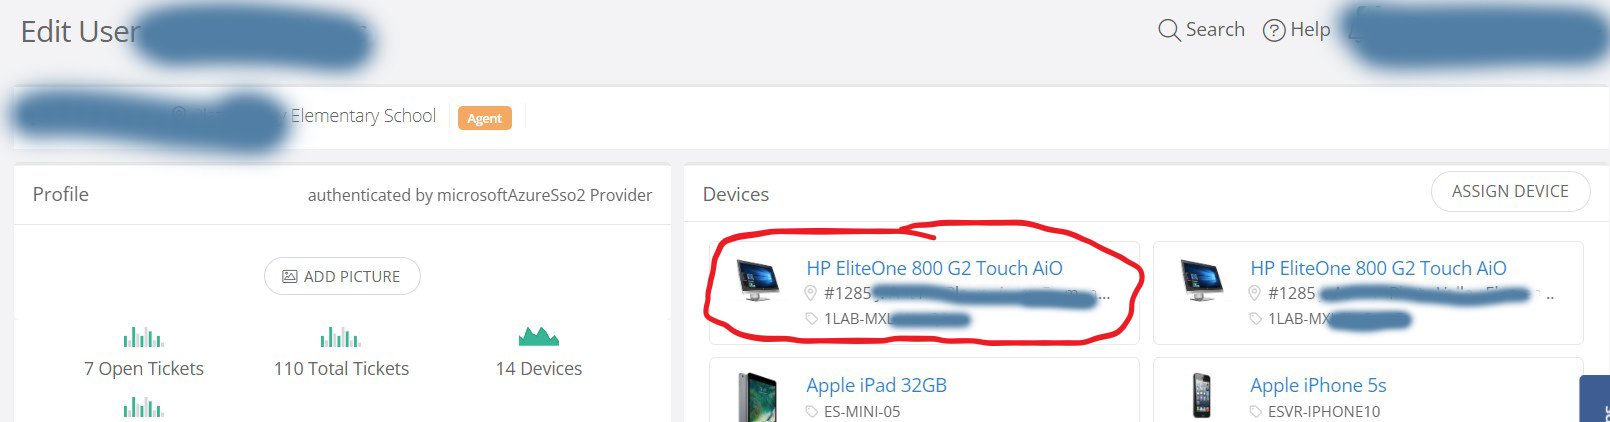
Task: Open the circled HP EliteOne 800 G2 link
Action: tap(934, 268)
